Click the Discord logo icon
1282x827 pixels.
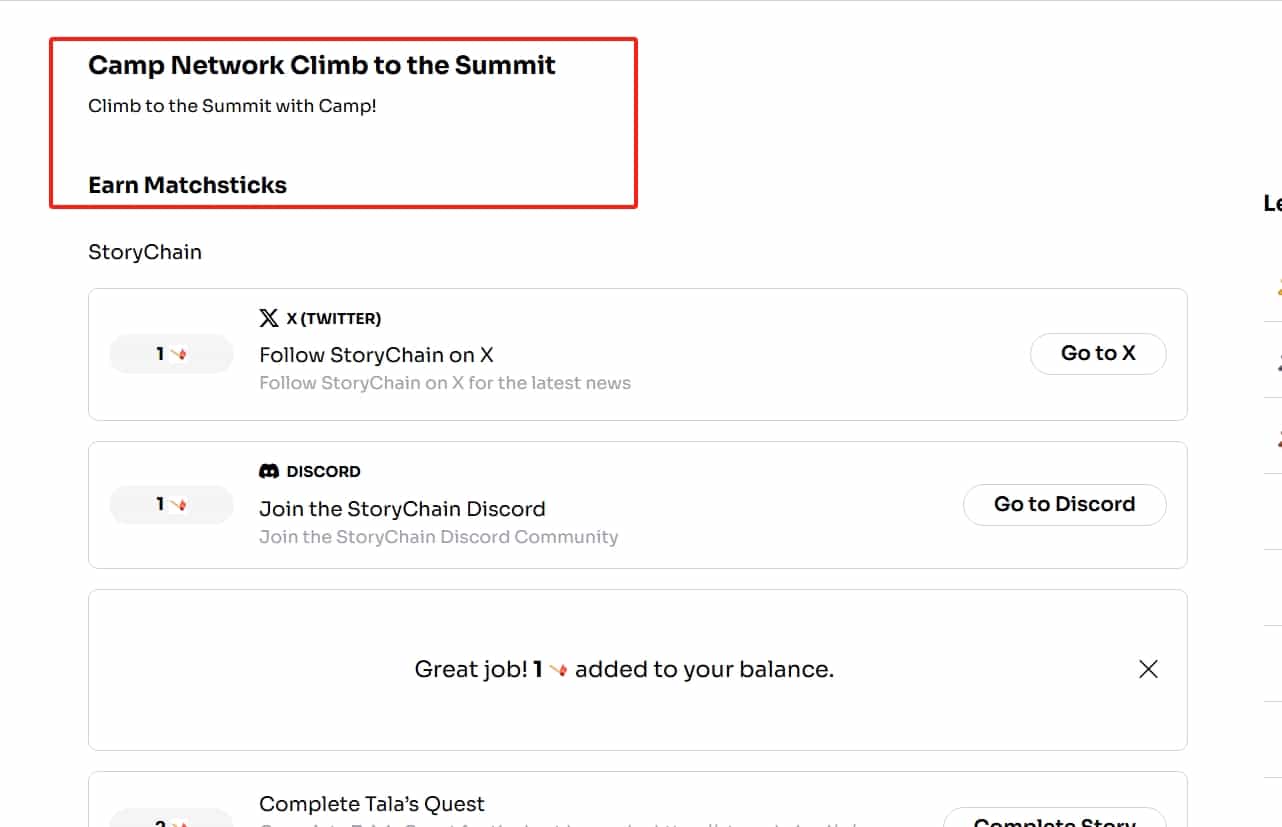[x=269, y=471]
